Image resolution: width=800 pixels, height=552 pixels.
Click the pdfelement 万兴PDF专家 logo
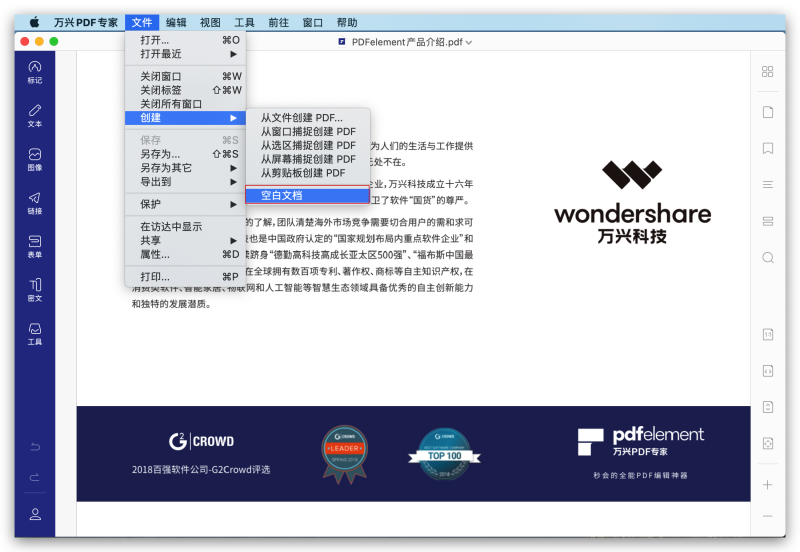pyautogui.click(x=640, y=442)
